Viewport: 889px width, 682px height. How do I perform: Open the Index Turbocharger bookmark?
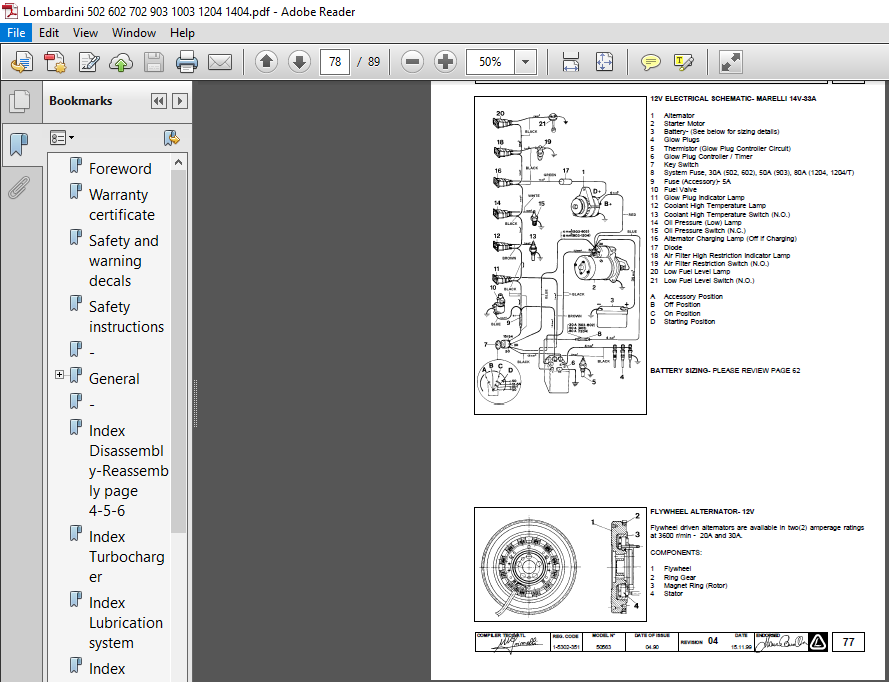click(x=126, y=557)
